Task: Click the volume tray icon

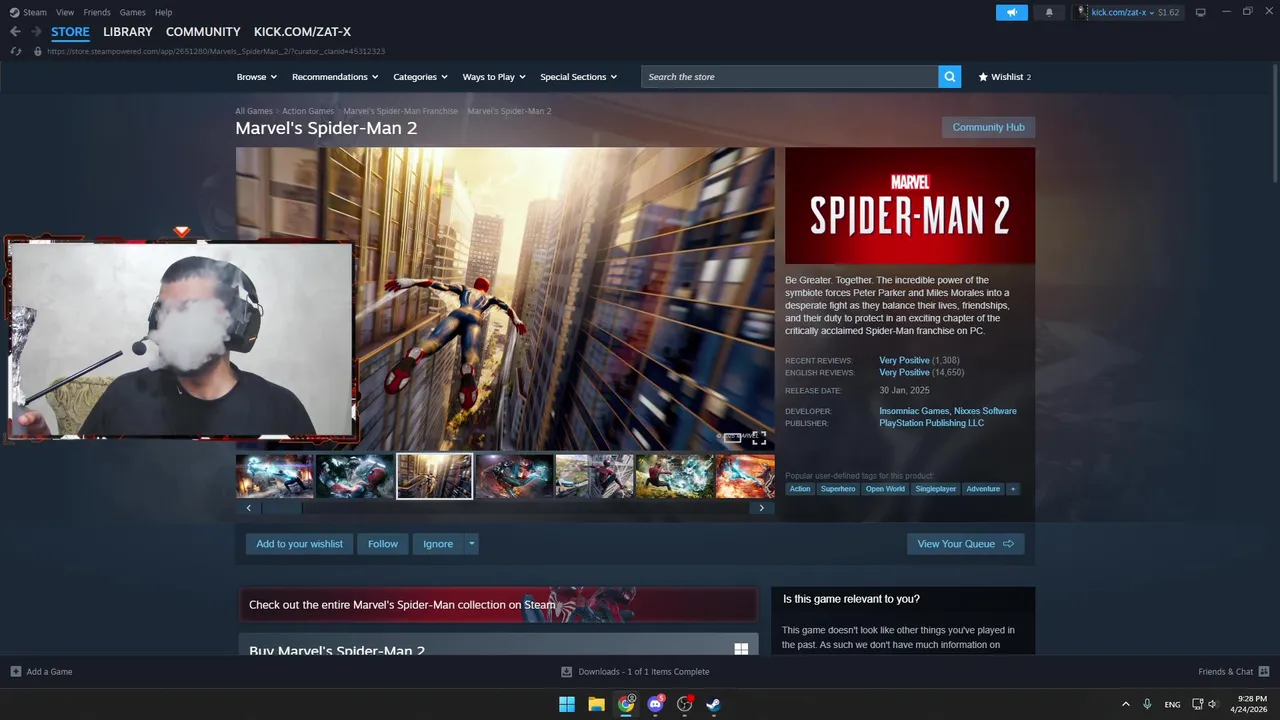Action: [1213, 704]
